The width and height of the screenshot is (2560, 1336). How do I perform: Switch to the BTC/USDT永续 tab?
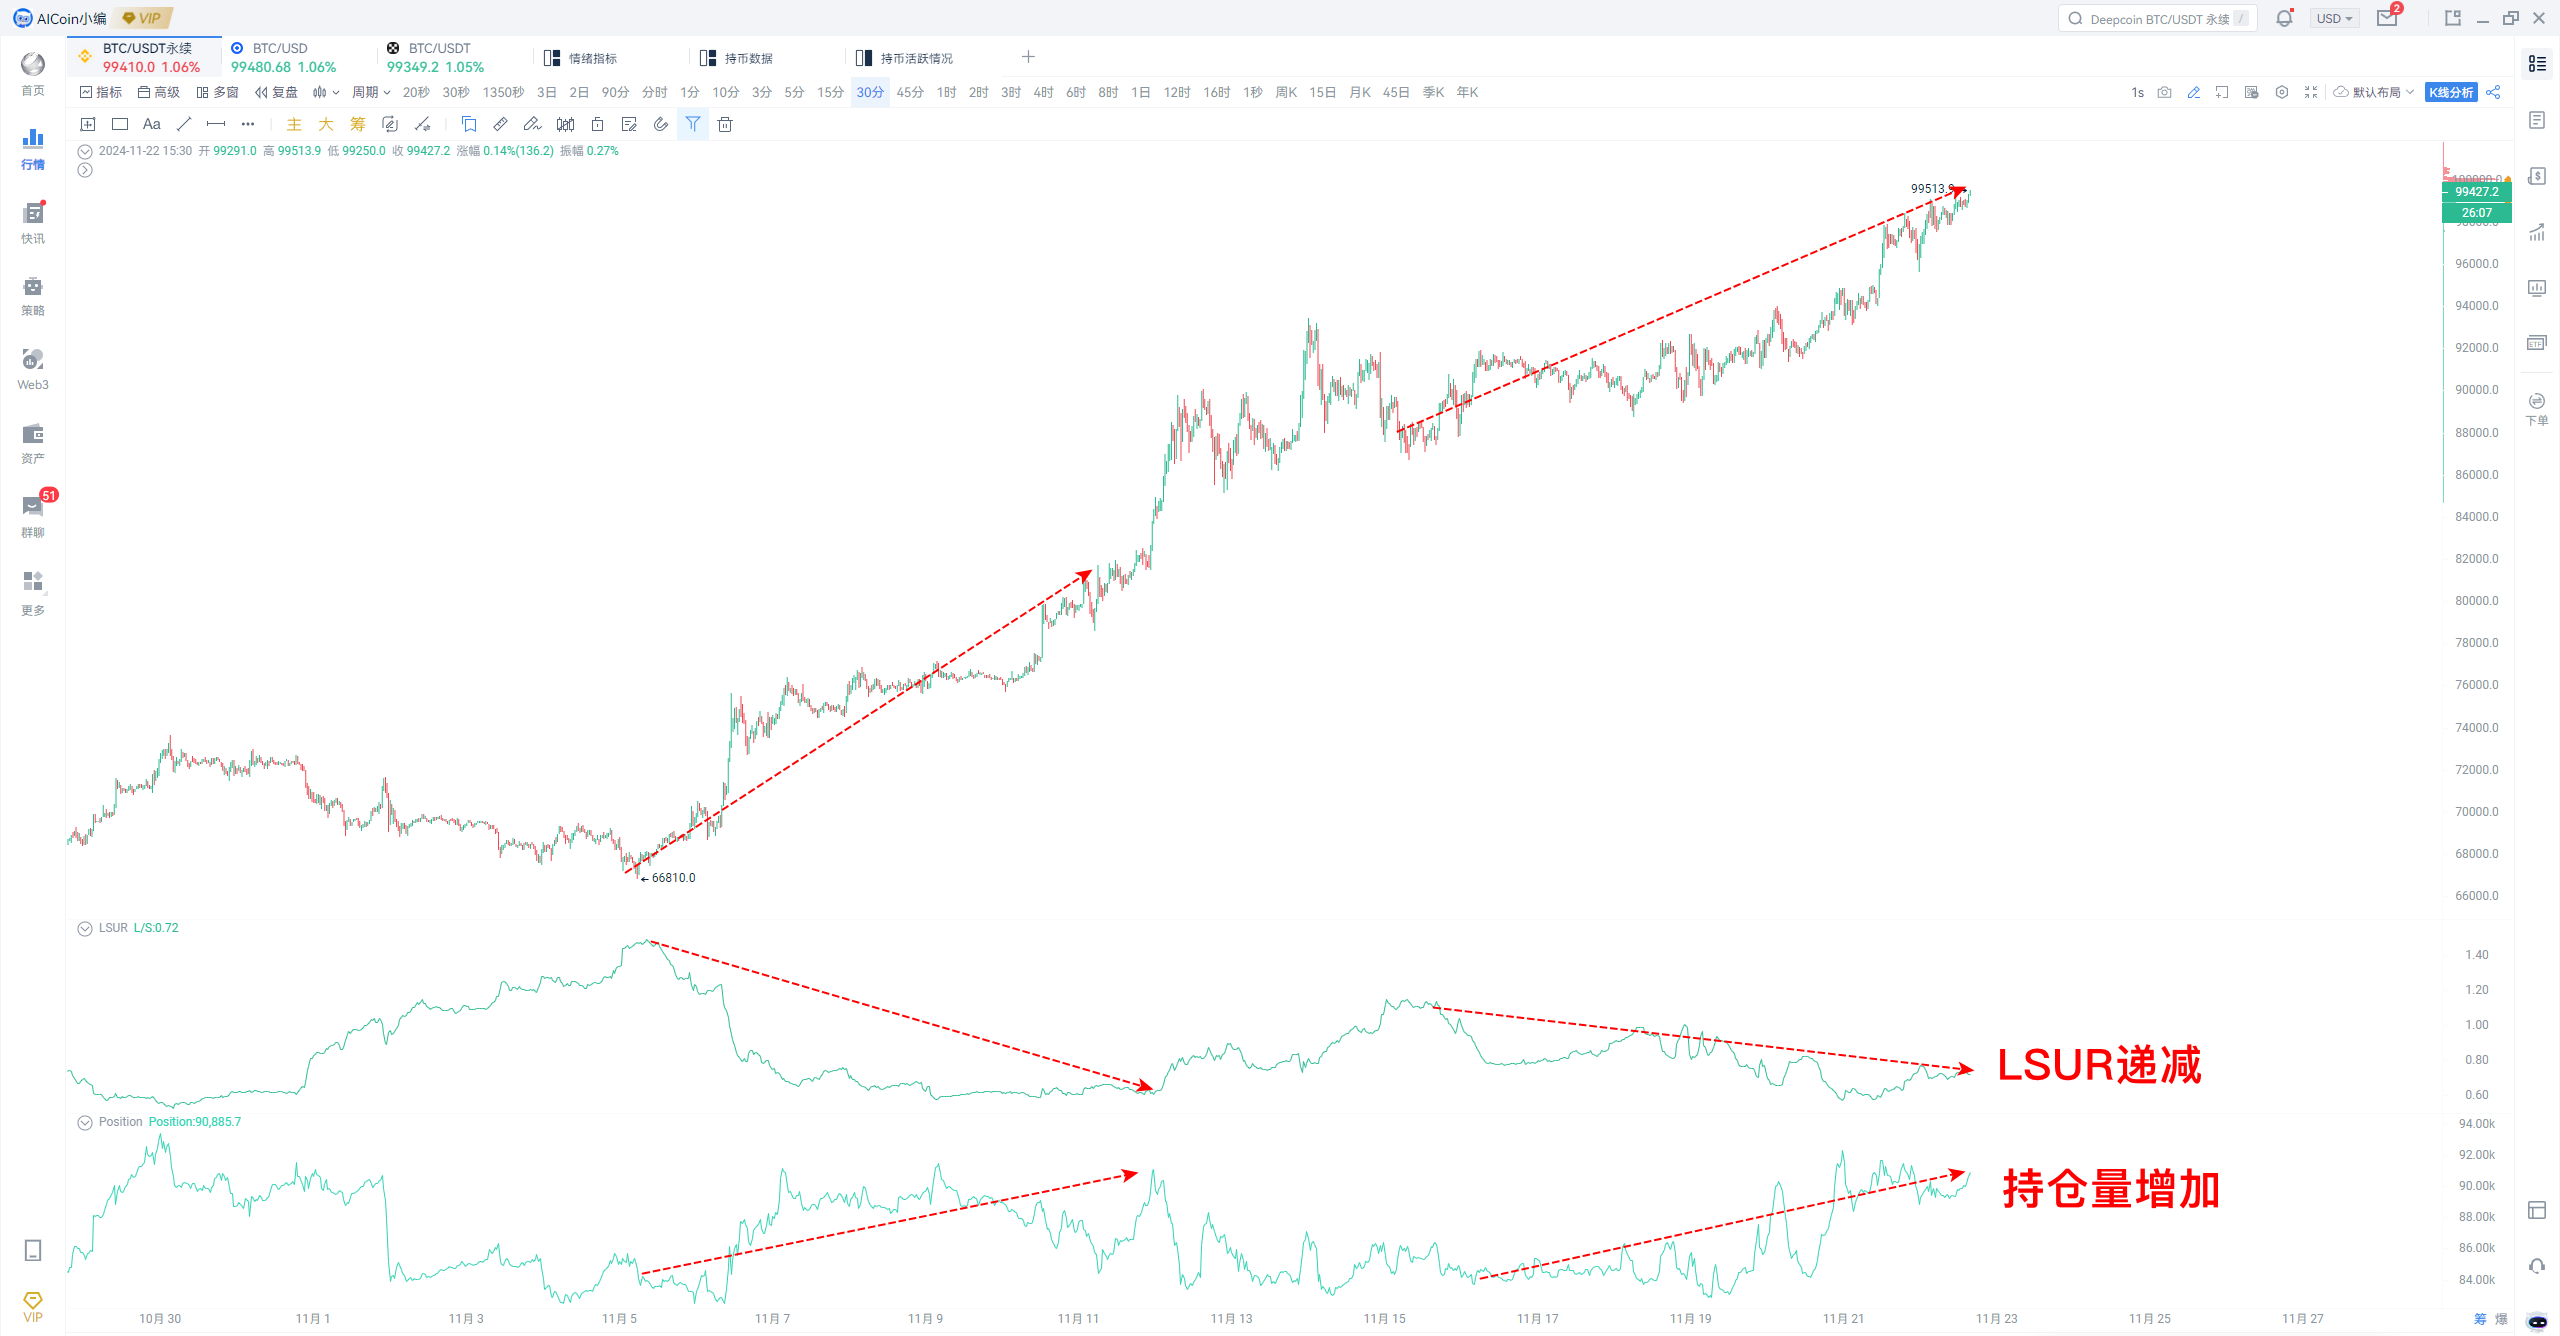pos(146,57)
